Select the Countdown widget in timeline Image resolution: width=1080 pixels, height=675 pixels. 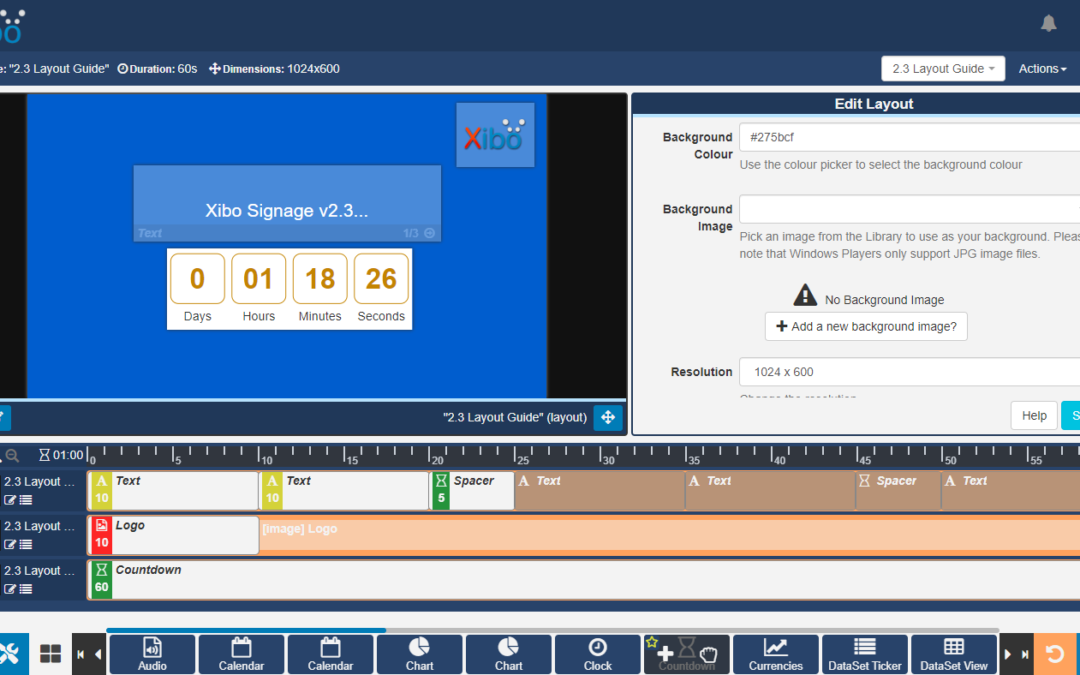coord(585,579)
